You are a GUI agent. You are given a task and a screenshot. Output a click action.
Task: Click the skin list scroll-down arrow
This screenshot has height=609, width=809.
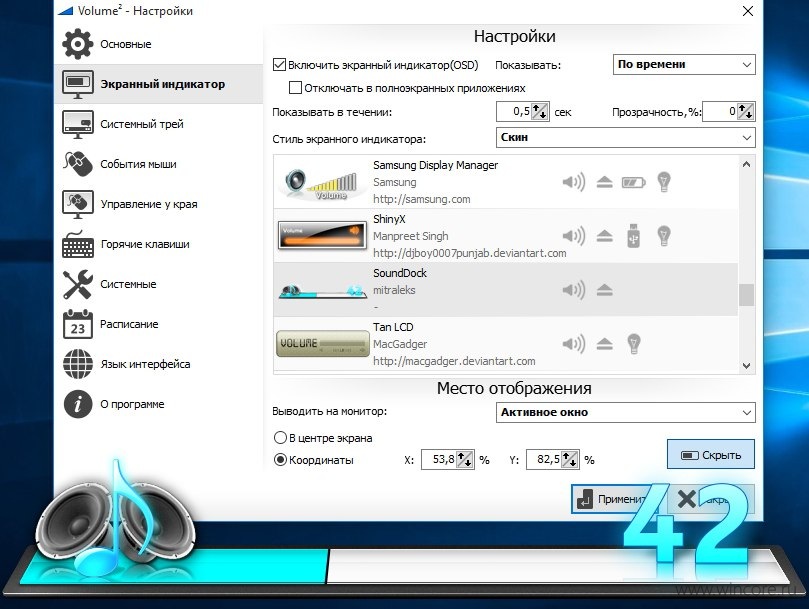746,365
